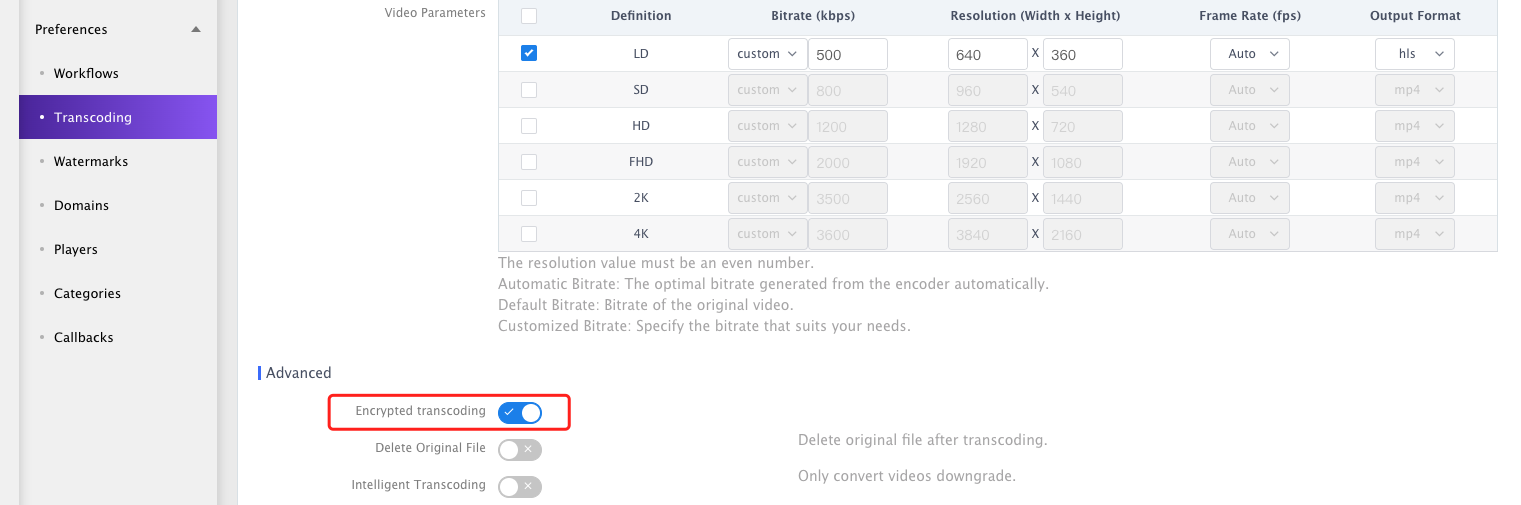1521x505 pixels.
Task: Check the select-all box in table header
Action: [x=529, y=16]
